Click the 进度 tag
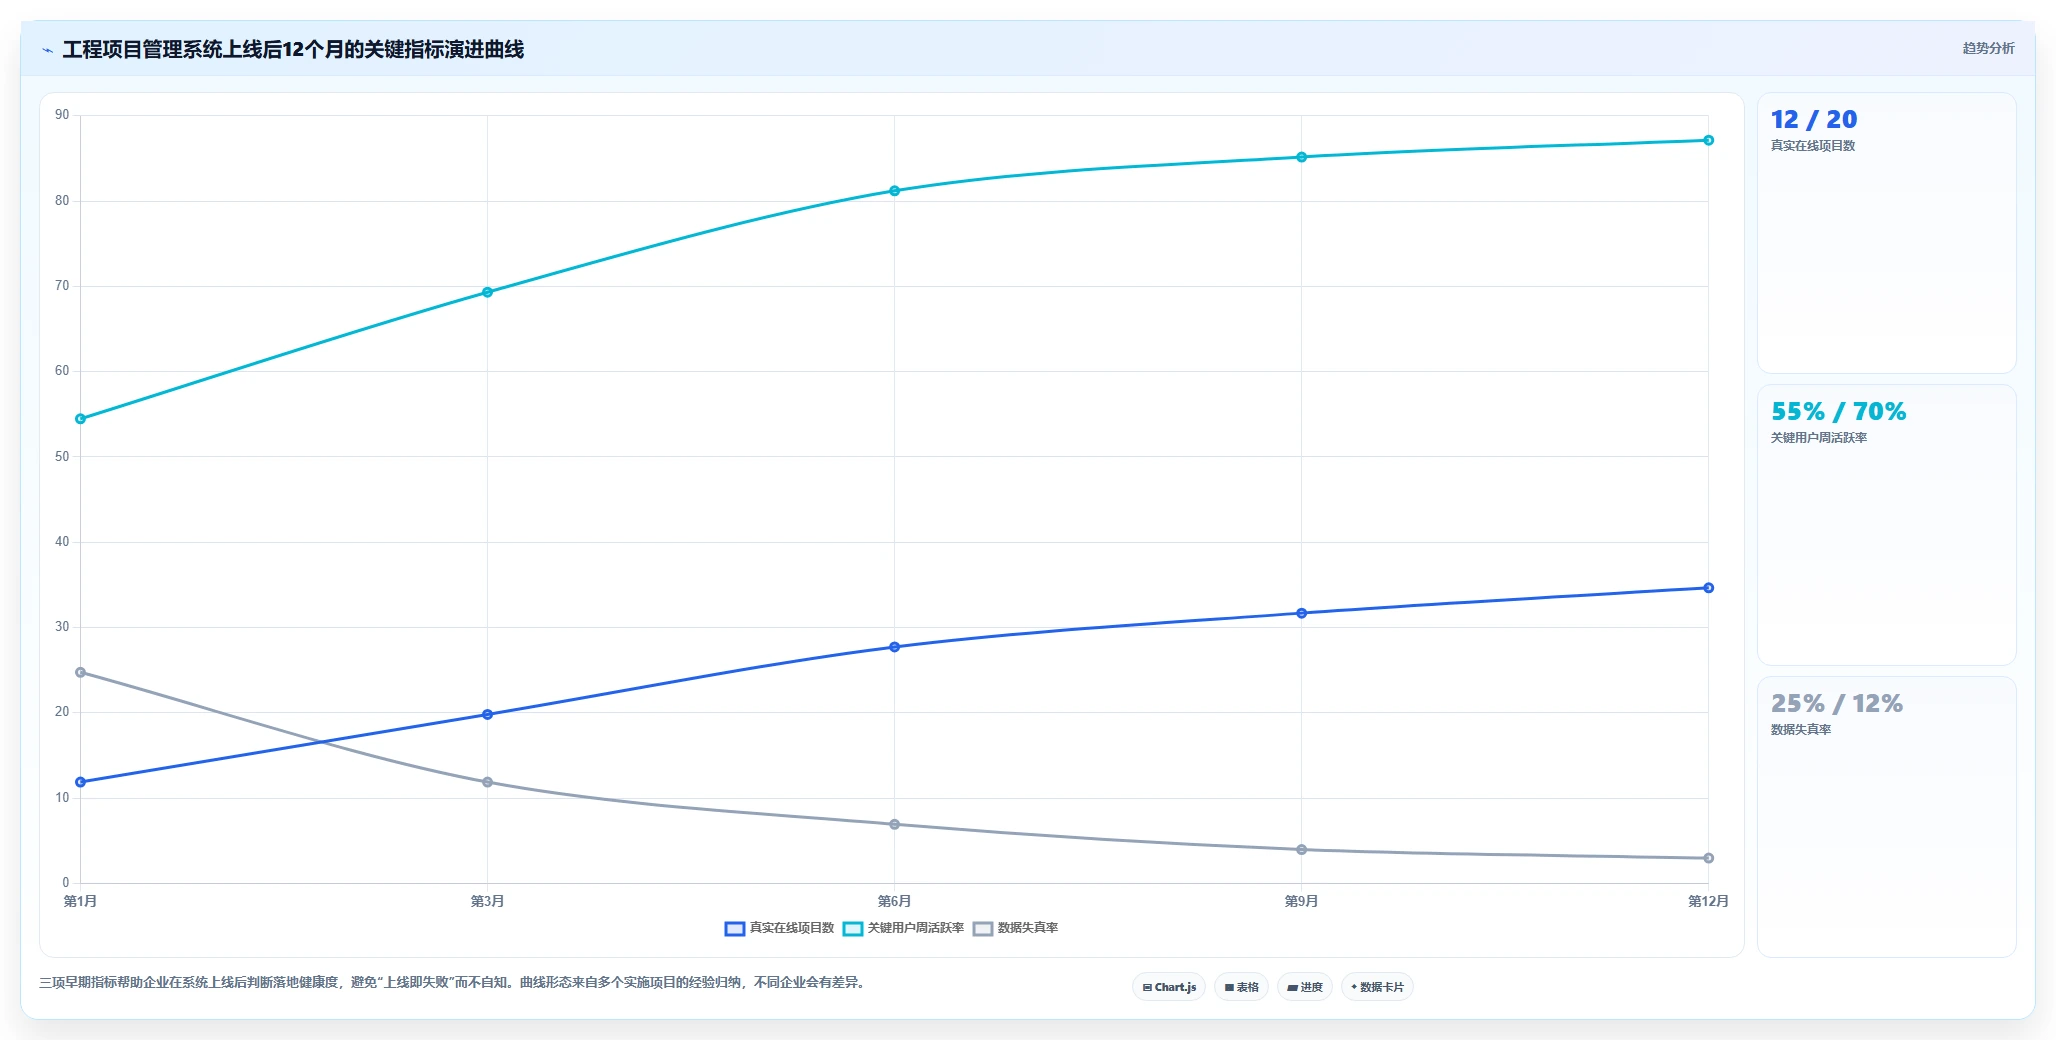2056x1040 pixels. point(1305,987)
